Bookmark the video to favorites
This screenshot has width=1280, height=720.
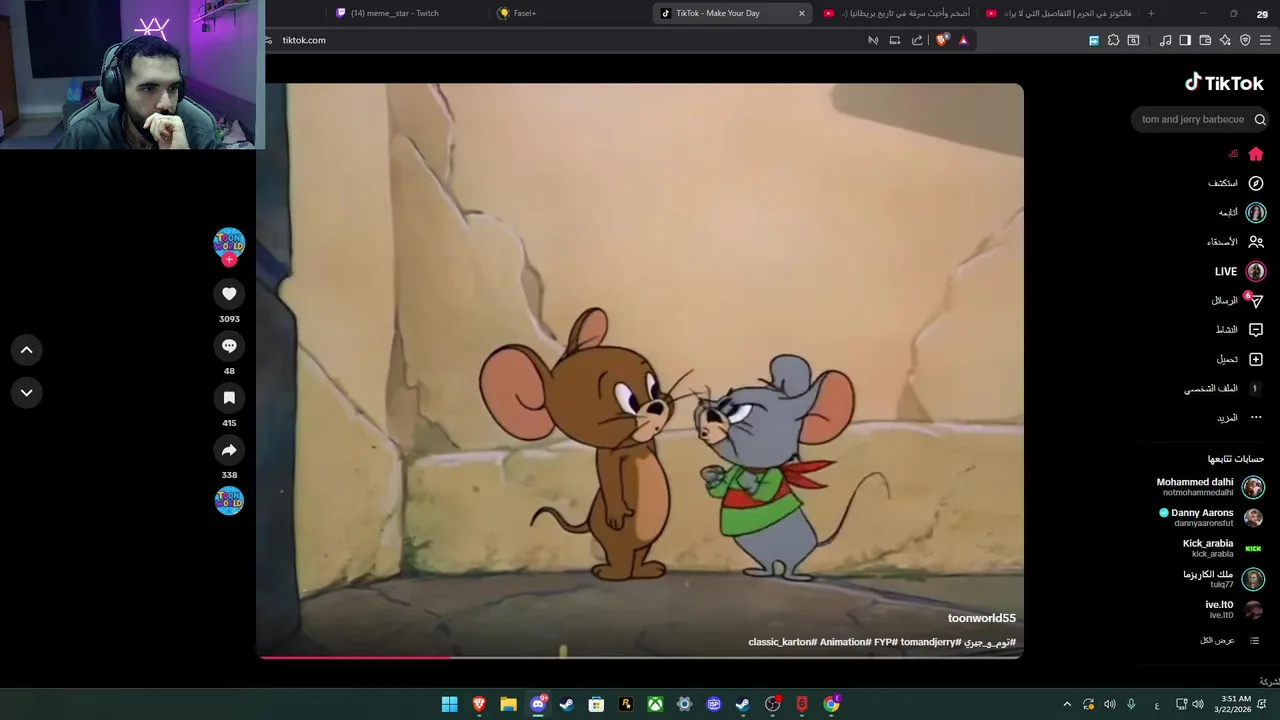pyautogui.click(x=229, y=397)
